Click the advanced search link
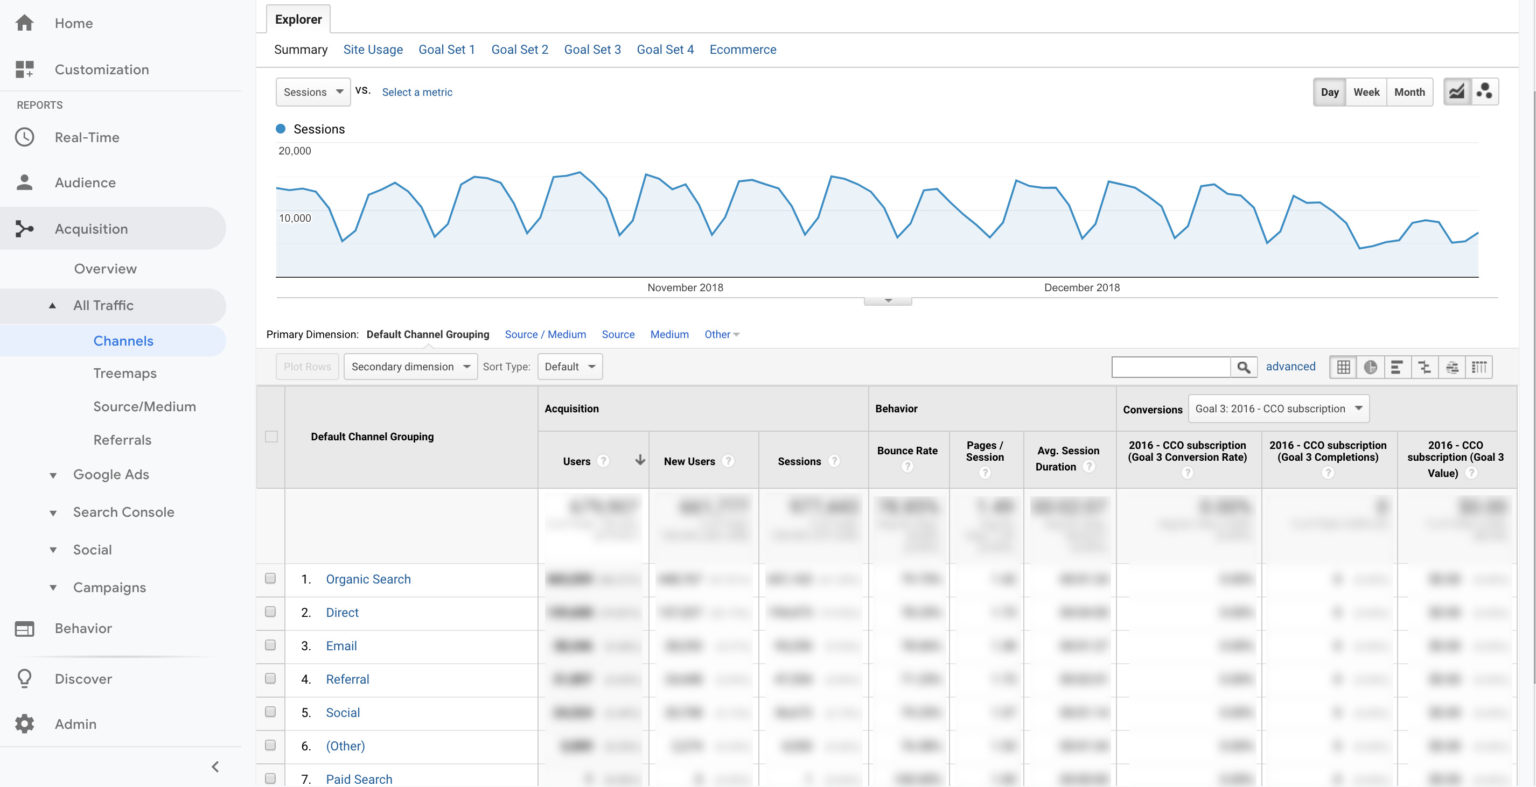The height and width of the screenshot is (787, 1536). tap(1290, 366)
